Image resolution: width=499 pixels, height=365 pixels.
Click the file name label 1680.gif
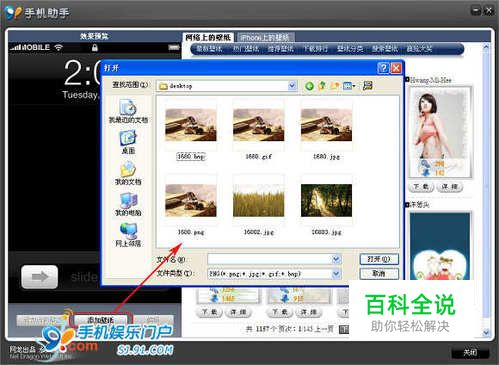tap(259, 156)
